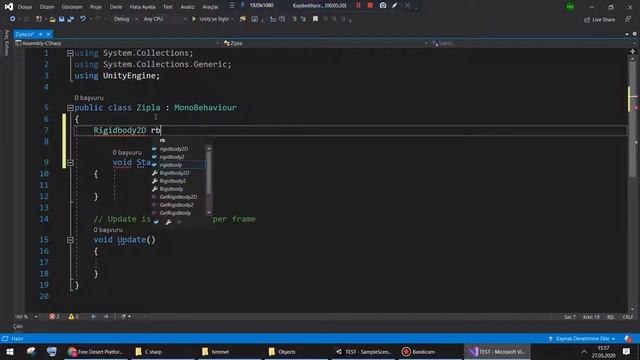Click the Bandicam stop recording icon
The width and height of the screenshot is (640, 360).
(x=370, y=5)
